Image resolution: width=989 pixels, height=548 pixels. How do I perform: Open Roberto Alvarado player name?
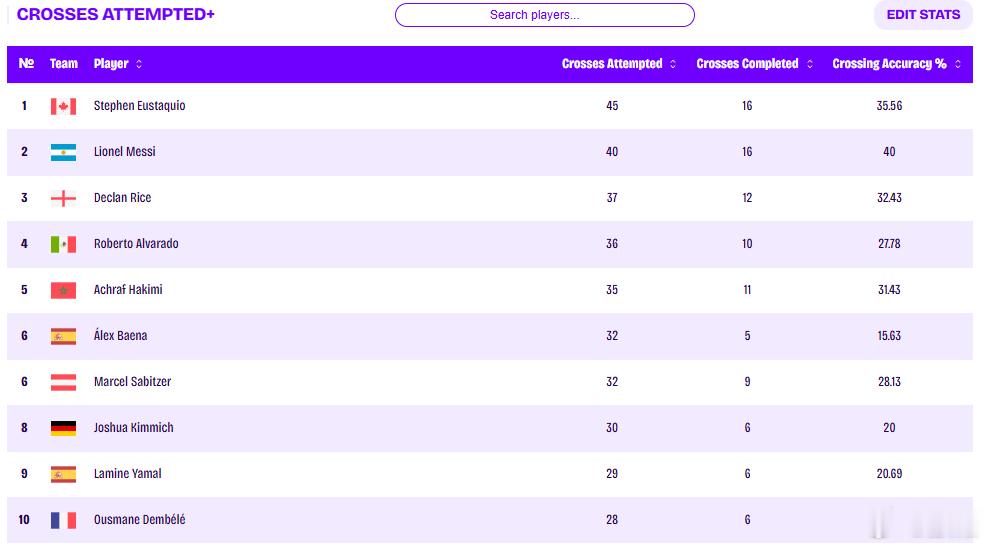[136, 244]
